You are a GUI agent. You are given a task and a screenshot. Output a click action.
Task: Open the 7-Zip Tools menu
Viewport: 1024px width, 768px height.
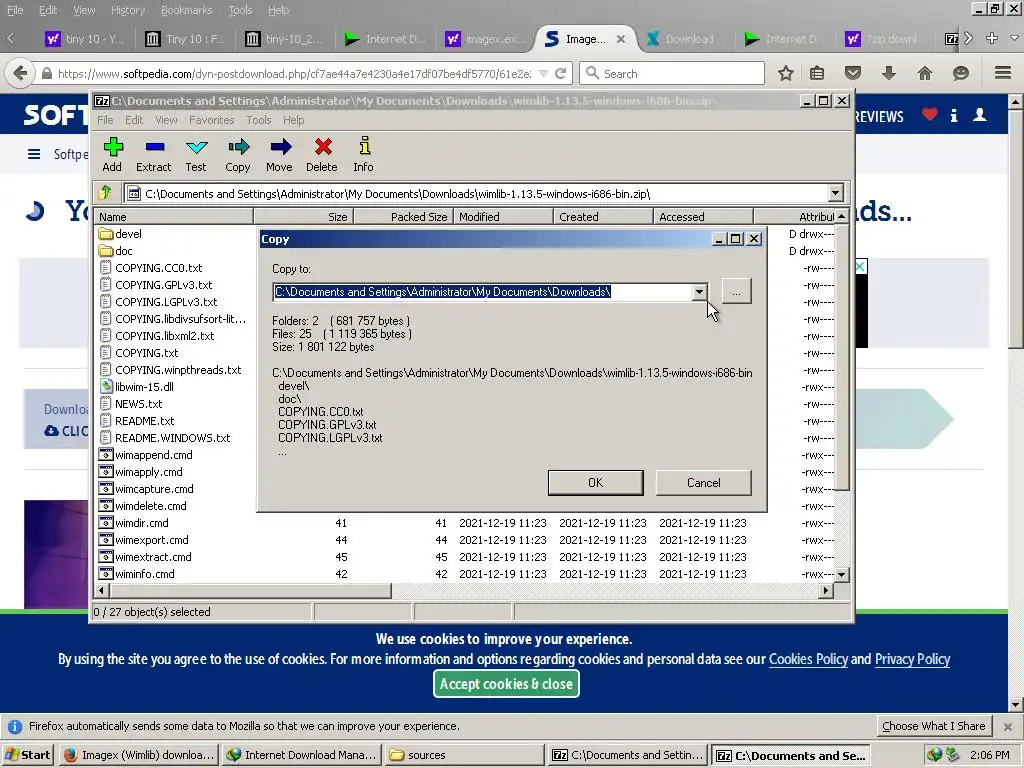click(259, 120)
